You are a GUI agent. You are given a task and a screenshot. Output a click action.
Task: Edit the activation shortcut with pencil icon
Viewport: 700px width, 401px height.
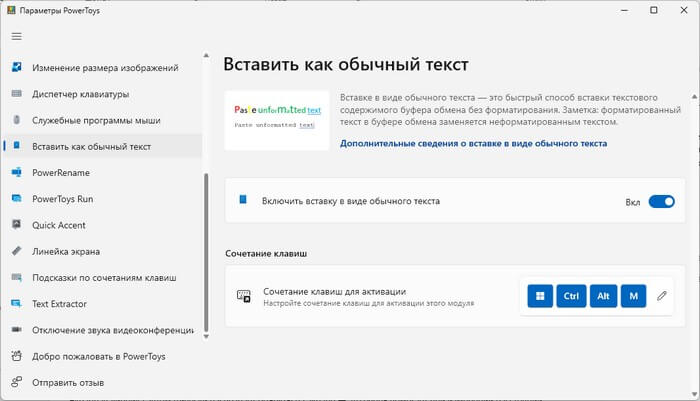[662, 296]
